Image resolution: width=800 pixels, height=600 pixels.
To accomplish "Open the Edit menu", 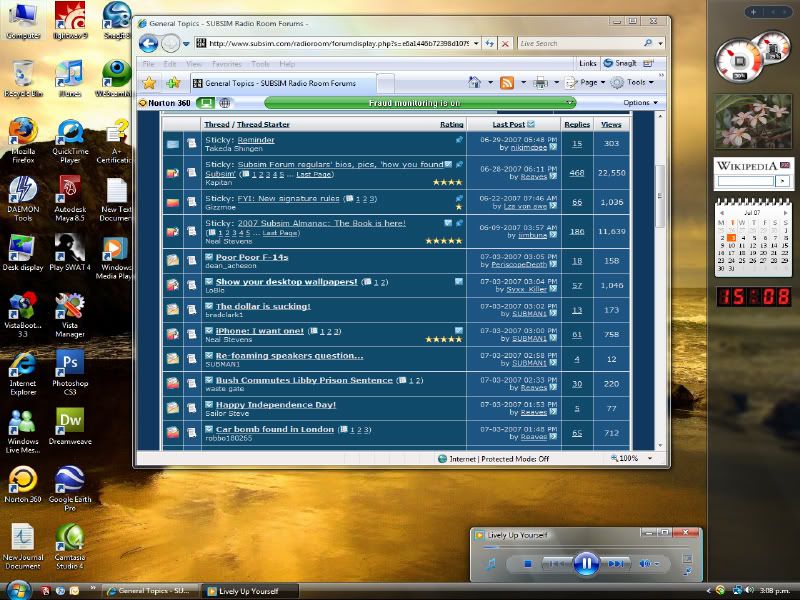I will (x=170, y=64).
